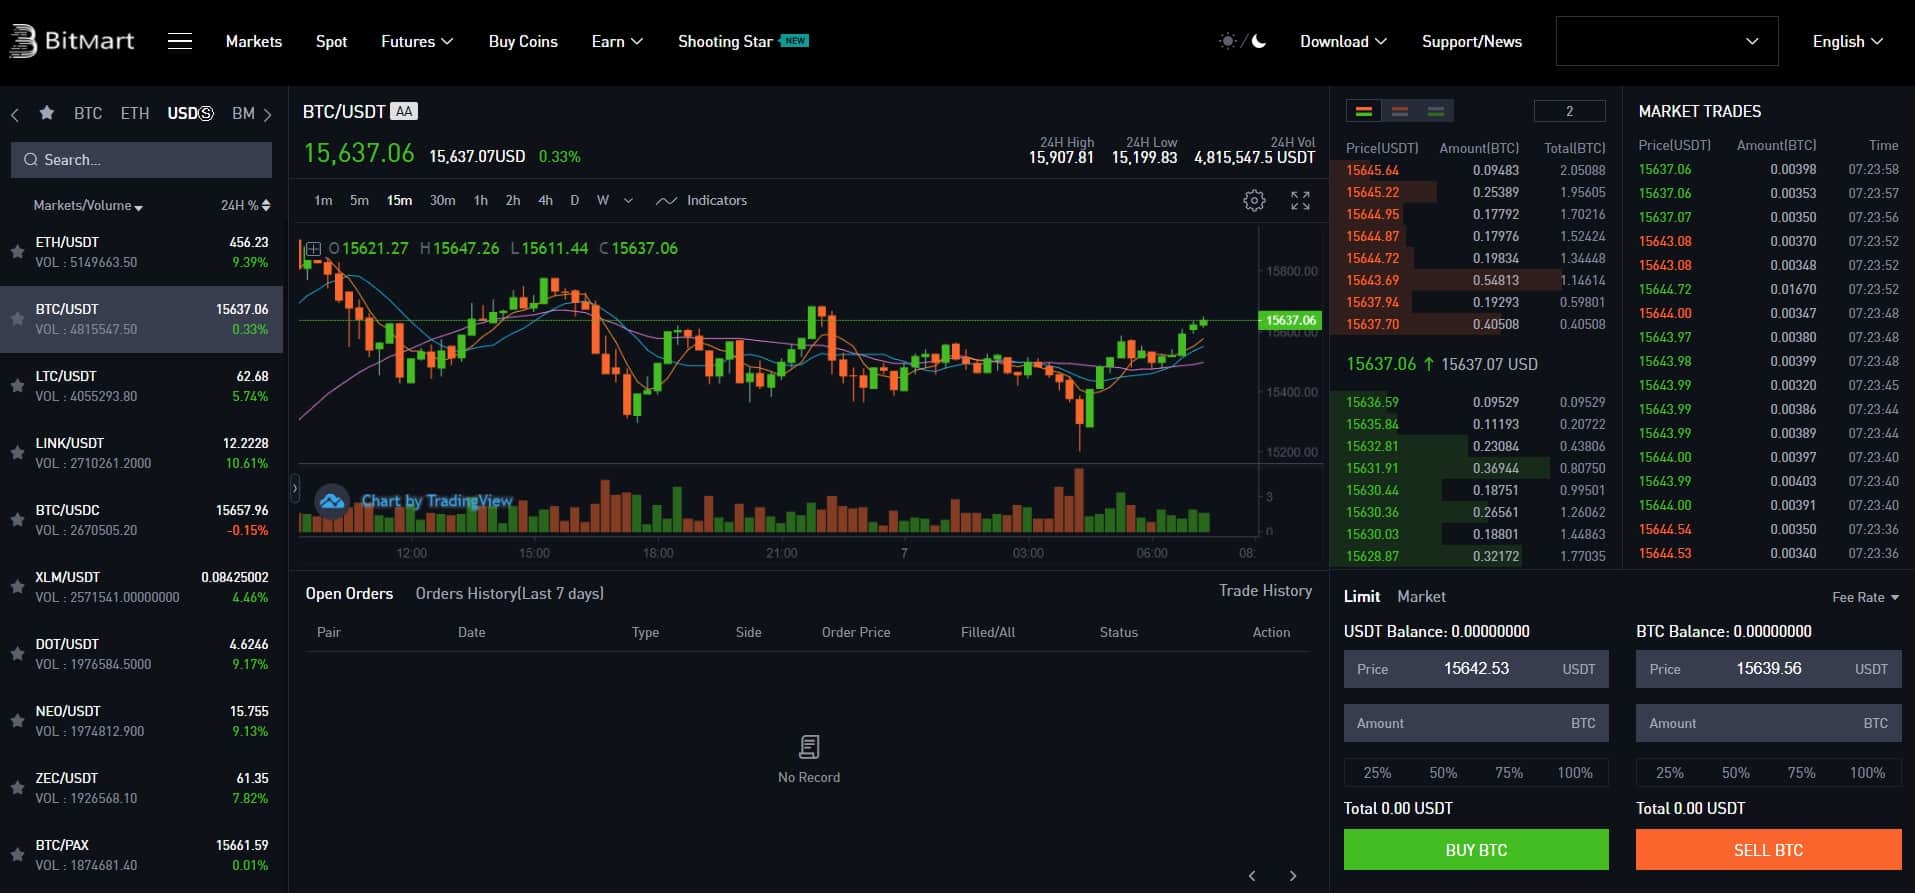Click the orange SELL BTC button
The width and height of the screenshot is (1915, 893).
(1768, 850)
